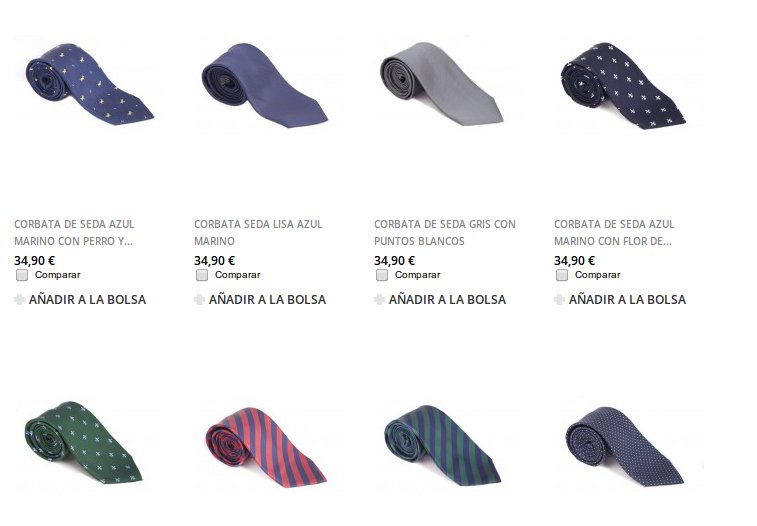Add grey silk tie to bag
The image size is (757, 526).
[x=447, y=300]
